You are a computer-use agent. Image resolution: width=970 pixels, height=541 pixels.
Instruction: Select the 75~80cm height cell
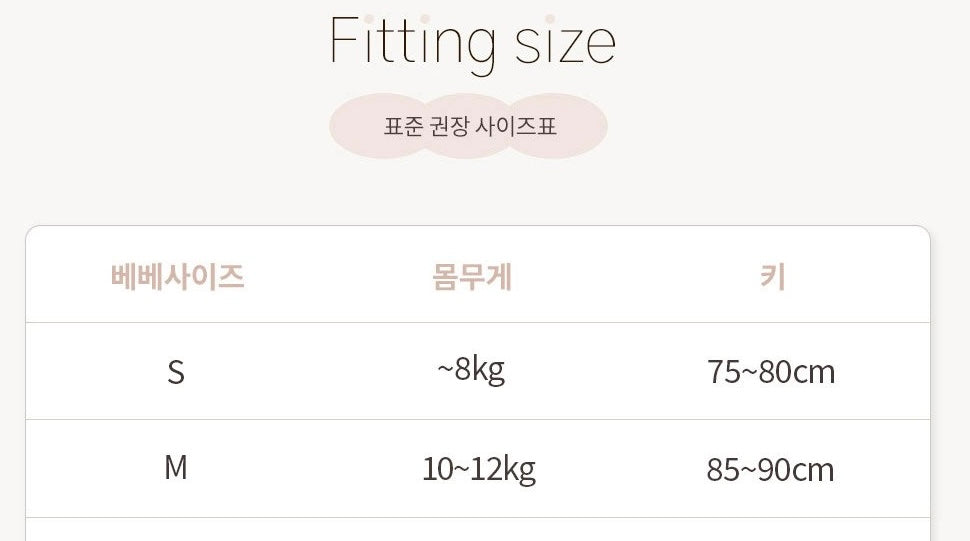click(771, 372)
